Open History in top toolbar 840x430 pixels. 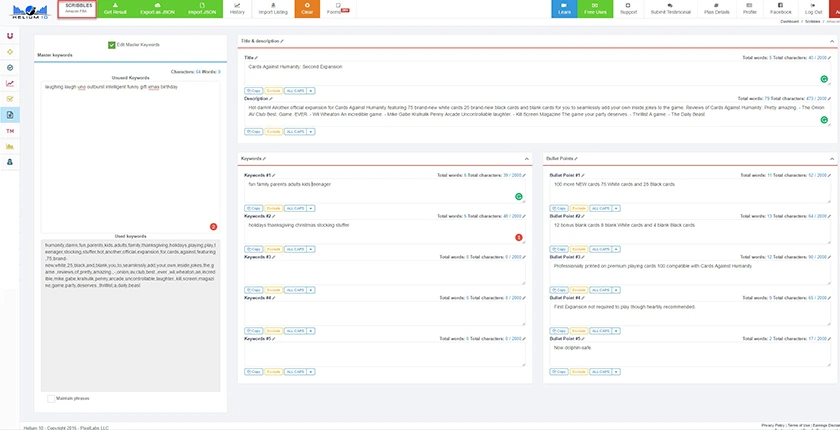[237, 9]
